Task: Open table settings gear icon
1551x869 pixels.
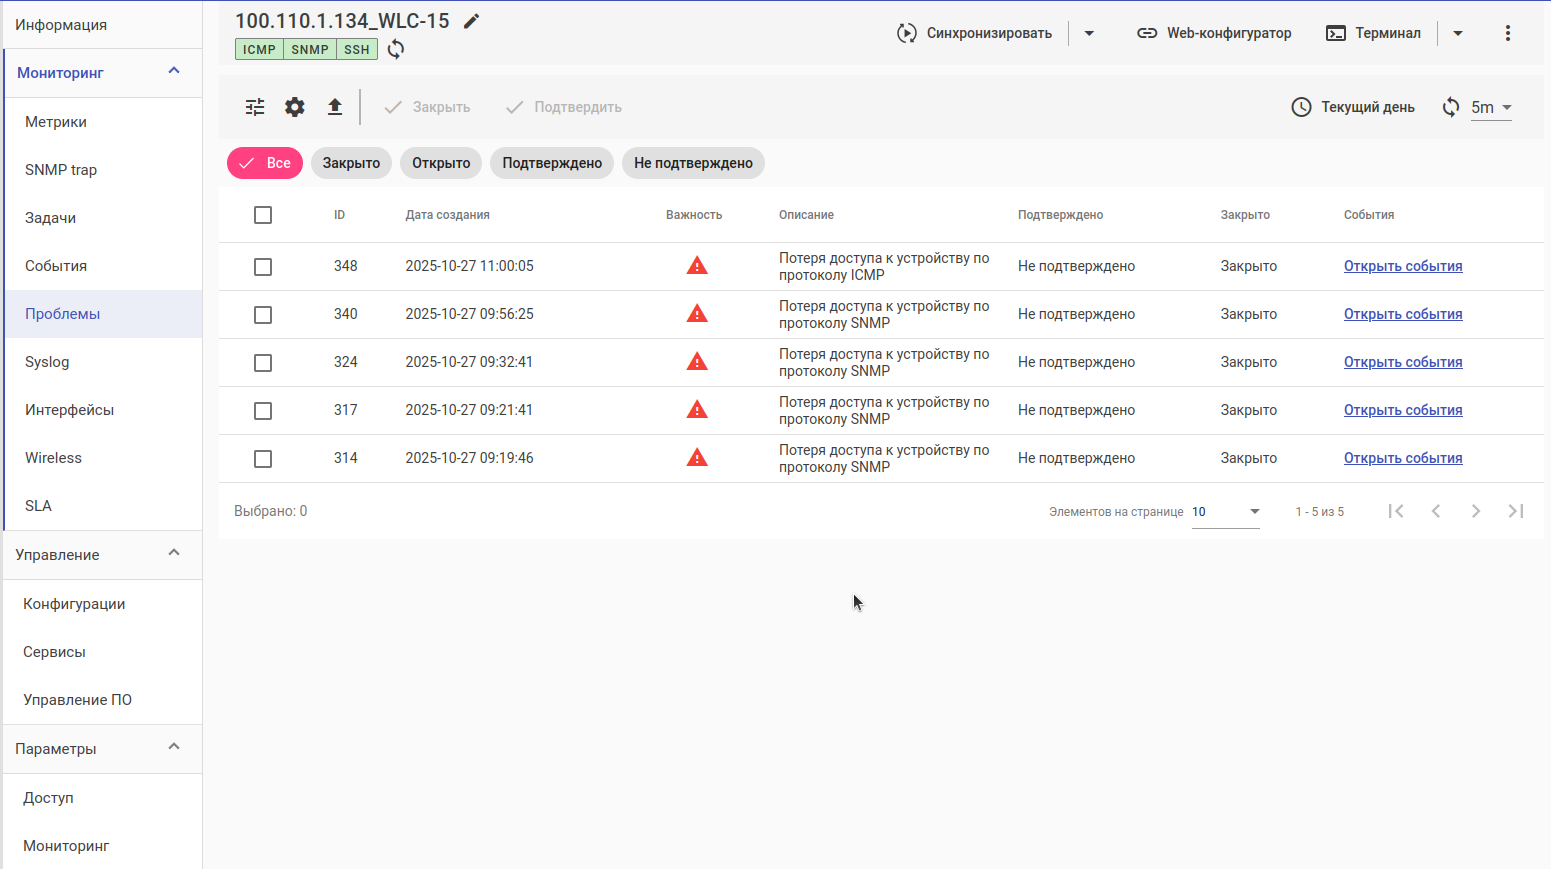Action: [x=295, y=107]
